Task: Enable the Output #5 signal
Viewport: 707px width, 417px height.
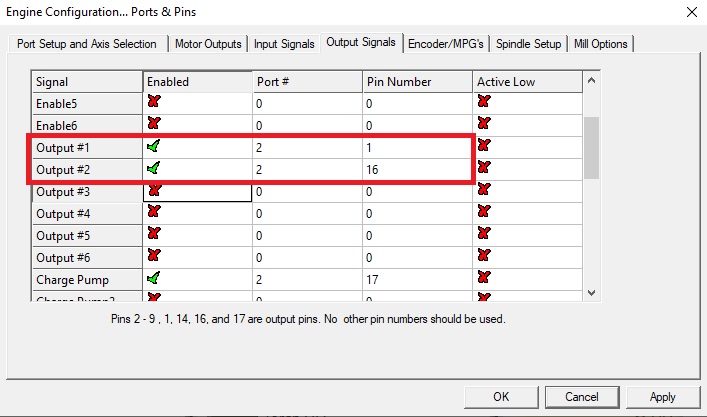Action: click(154, 233)
